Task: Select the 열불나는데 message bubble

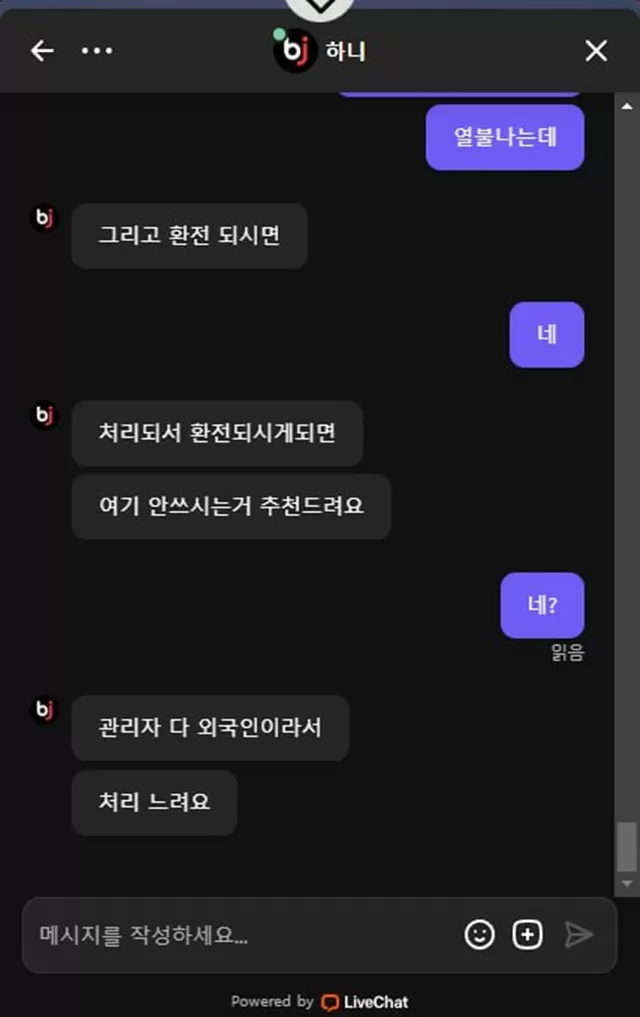Action: pos(504,138)
